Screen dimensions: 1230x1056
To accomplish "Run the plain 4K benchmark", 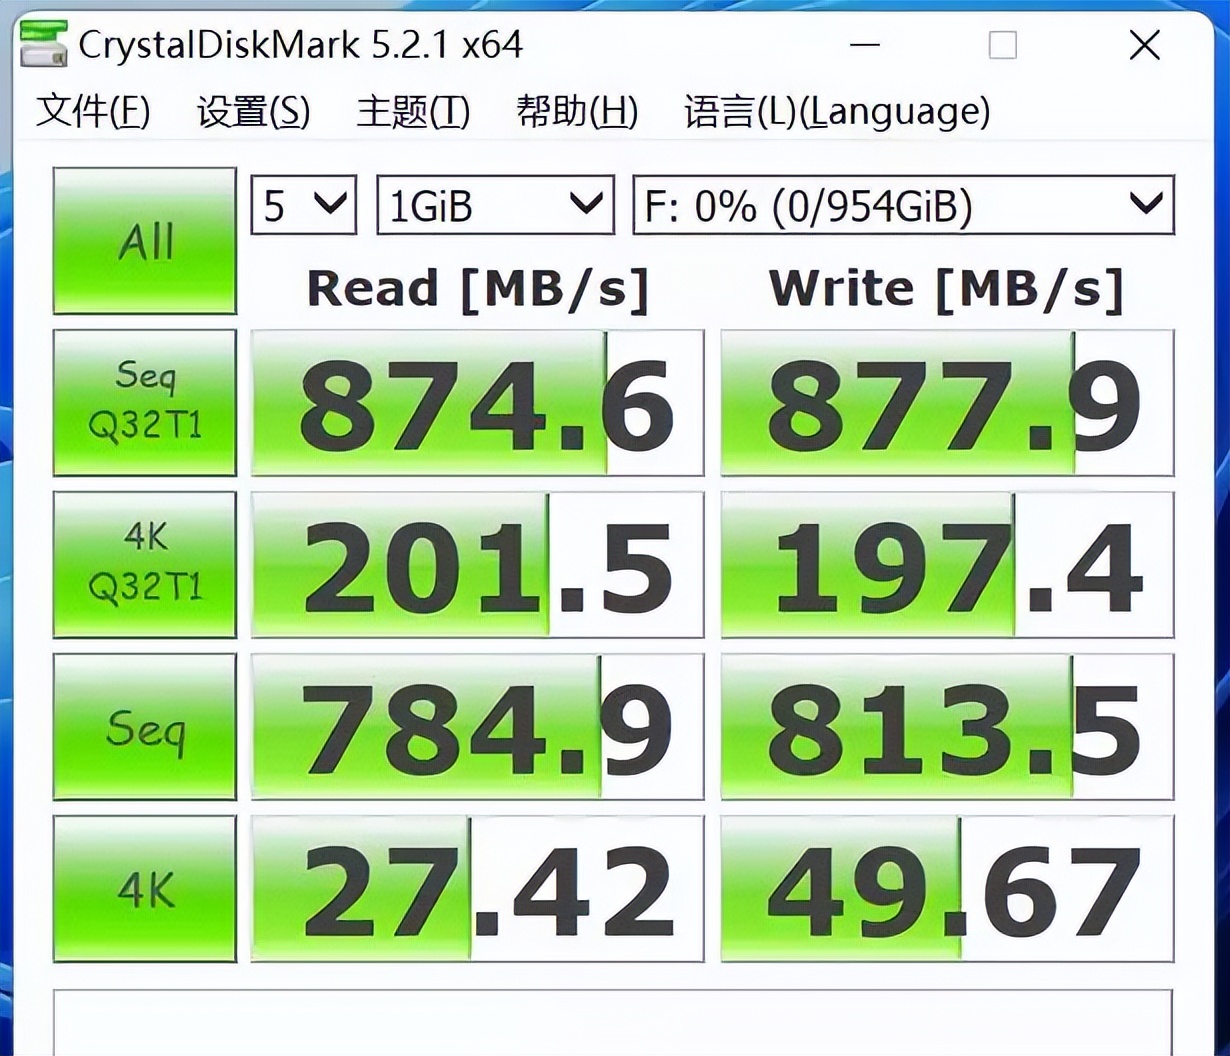I will click(x=145, y=889).
